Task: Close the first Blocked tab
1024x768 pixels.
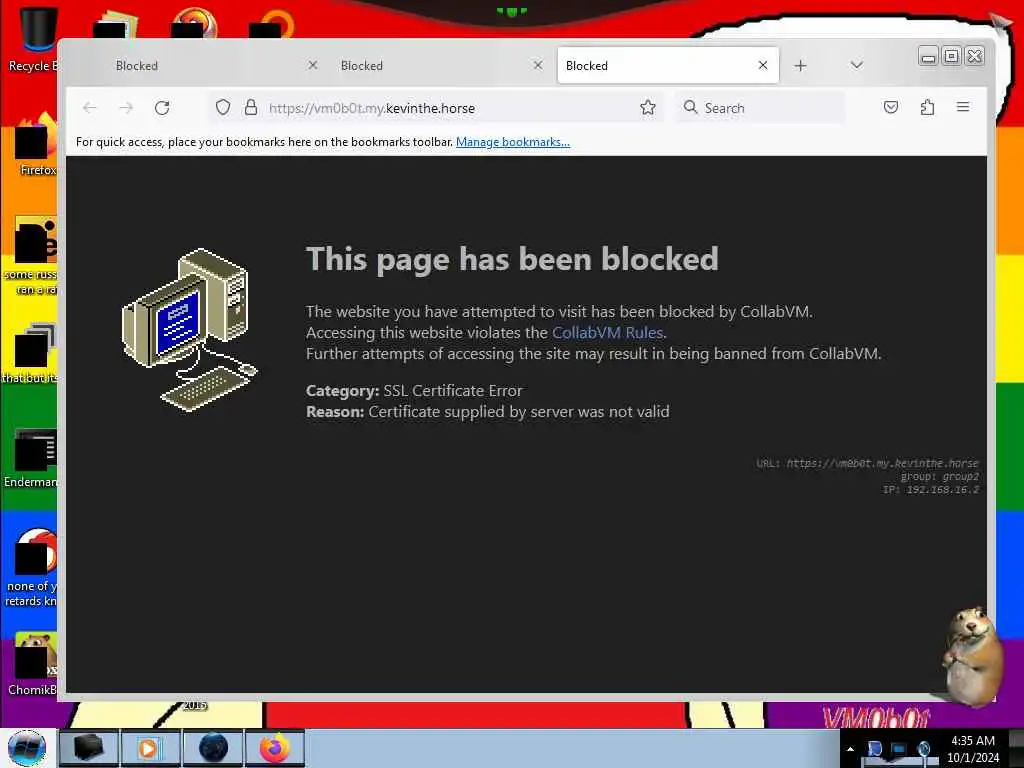Action: point(313,65)
